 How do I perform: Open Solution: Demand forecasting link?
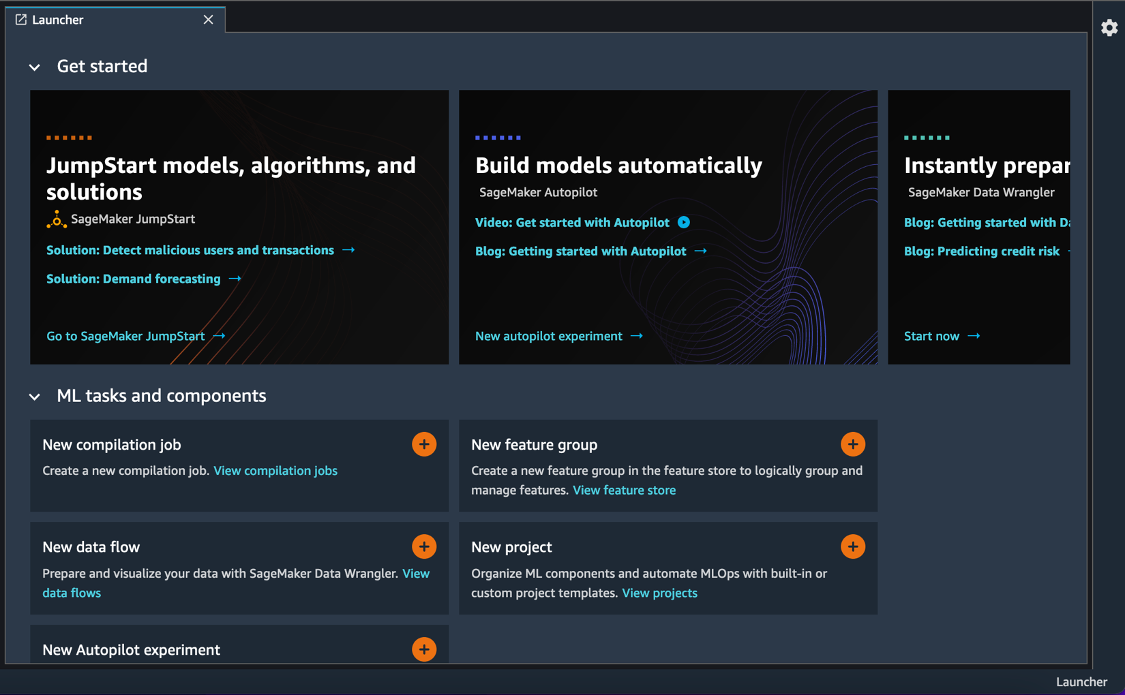[133, 279]
